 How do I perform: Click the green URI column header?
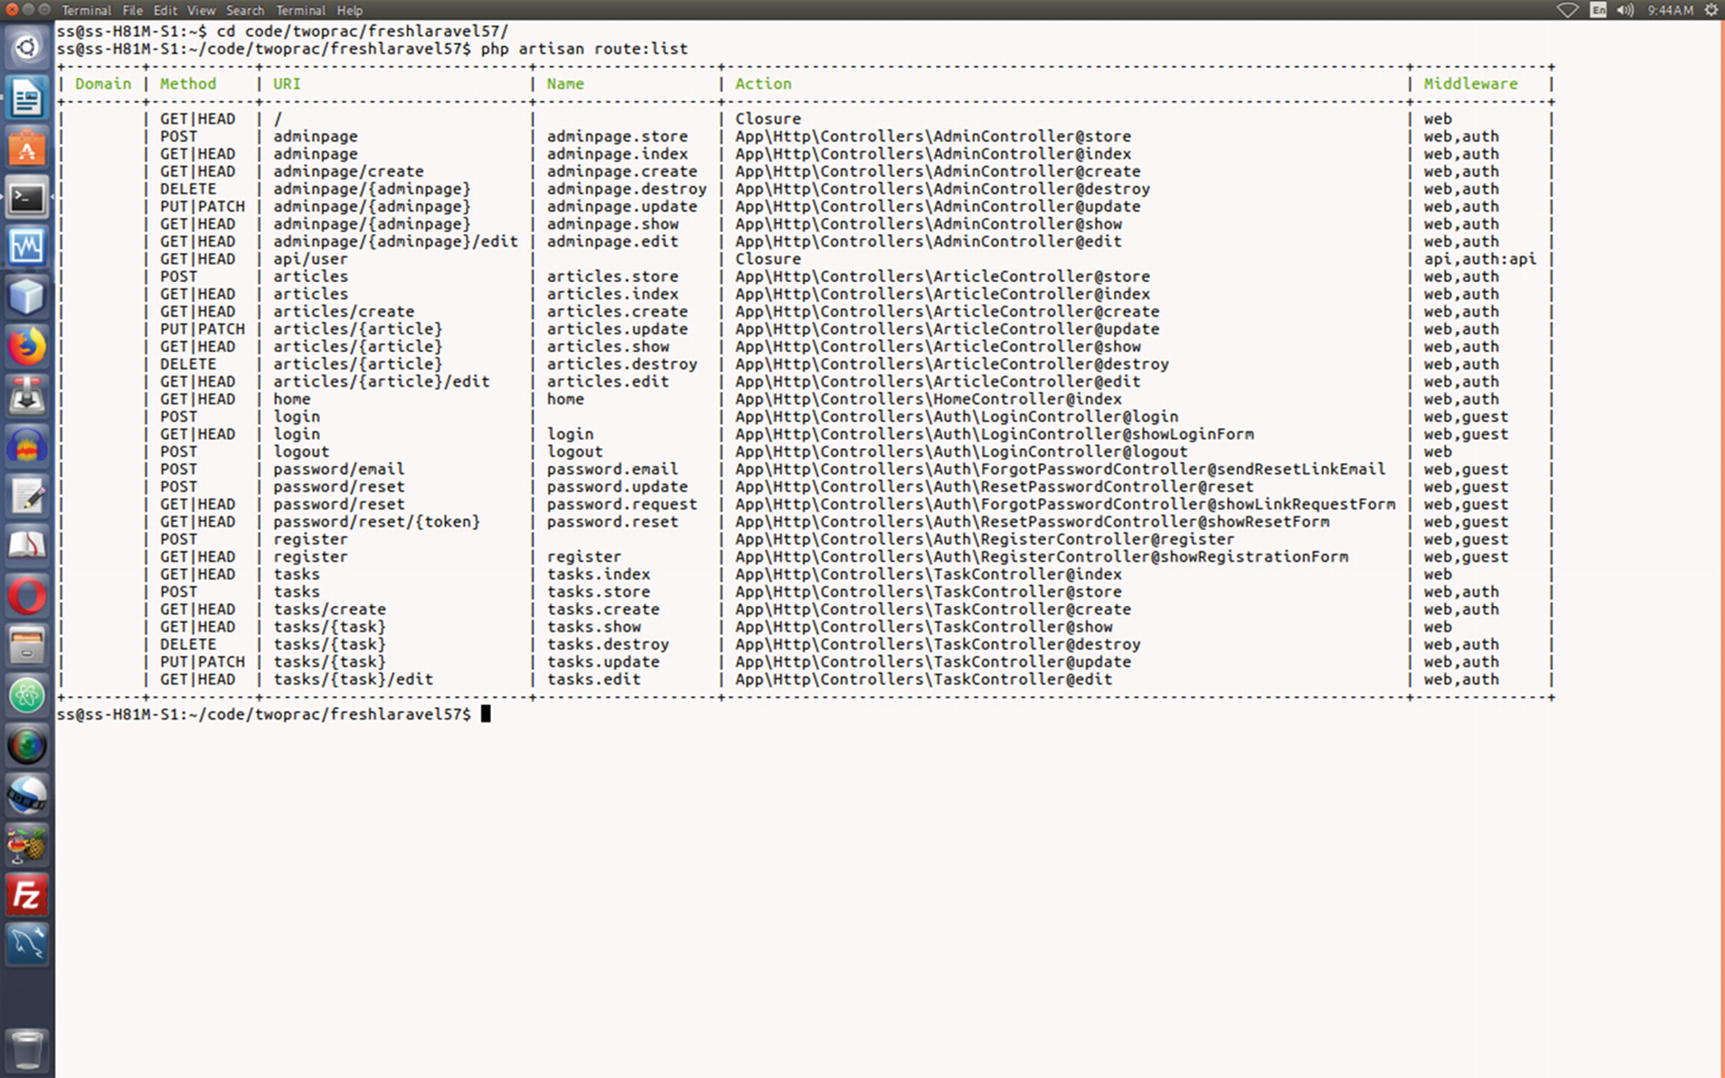click(287, 84)
